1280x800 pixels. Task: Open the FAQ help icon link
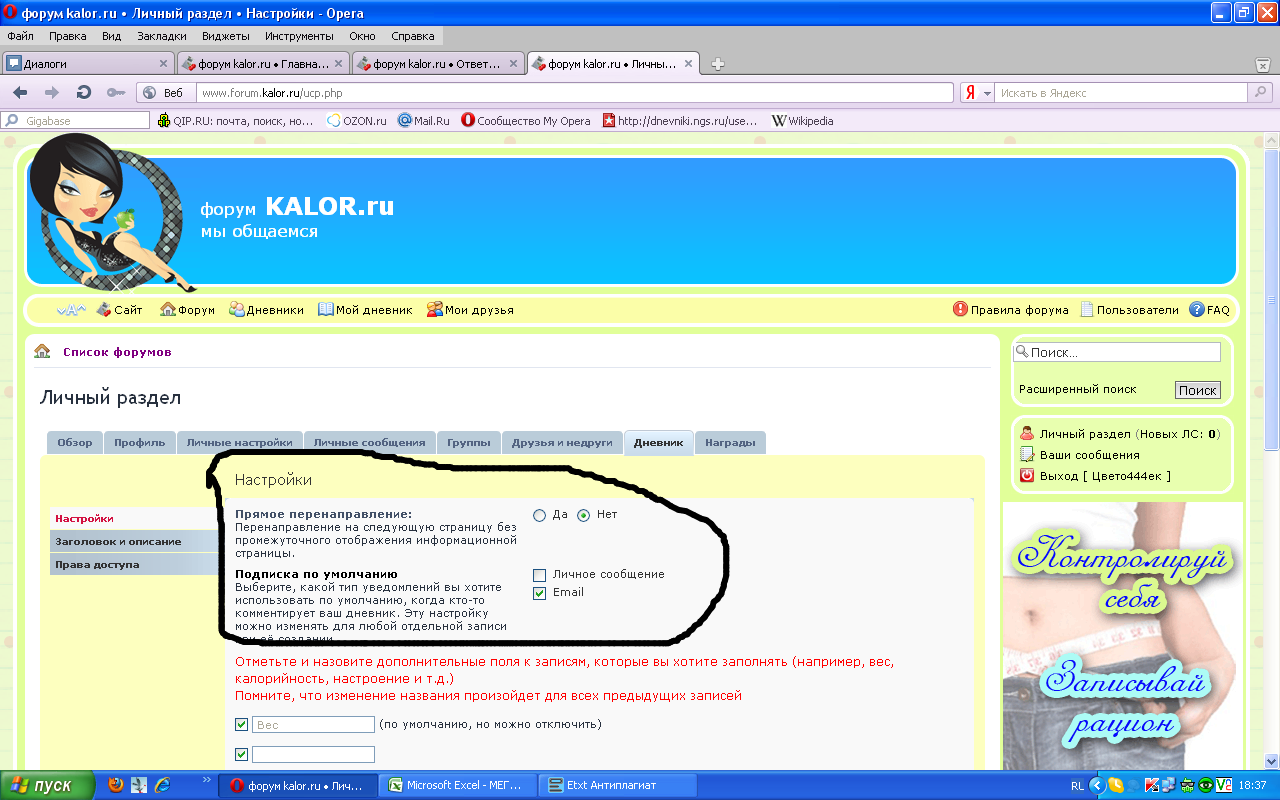(1196, 310)
